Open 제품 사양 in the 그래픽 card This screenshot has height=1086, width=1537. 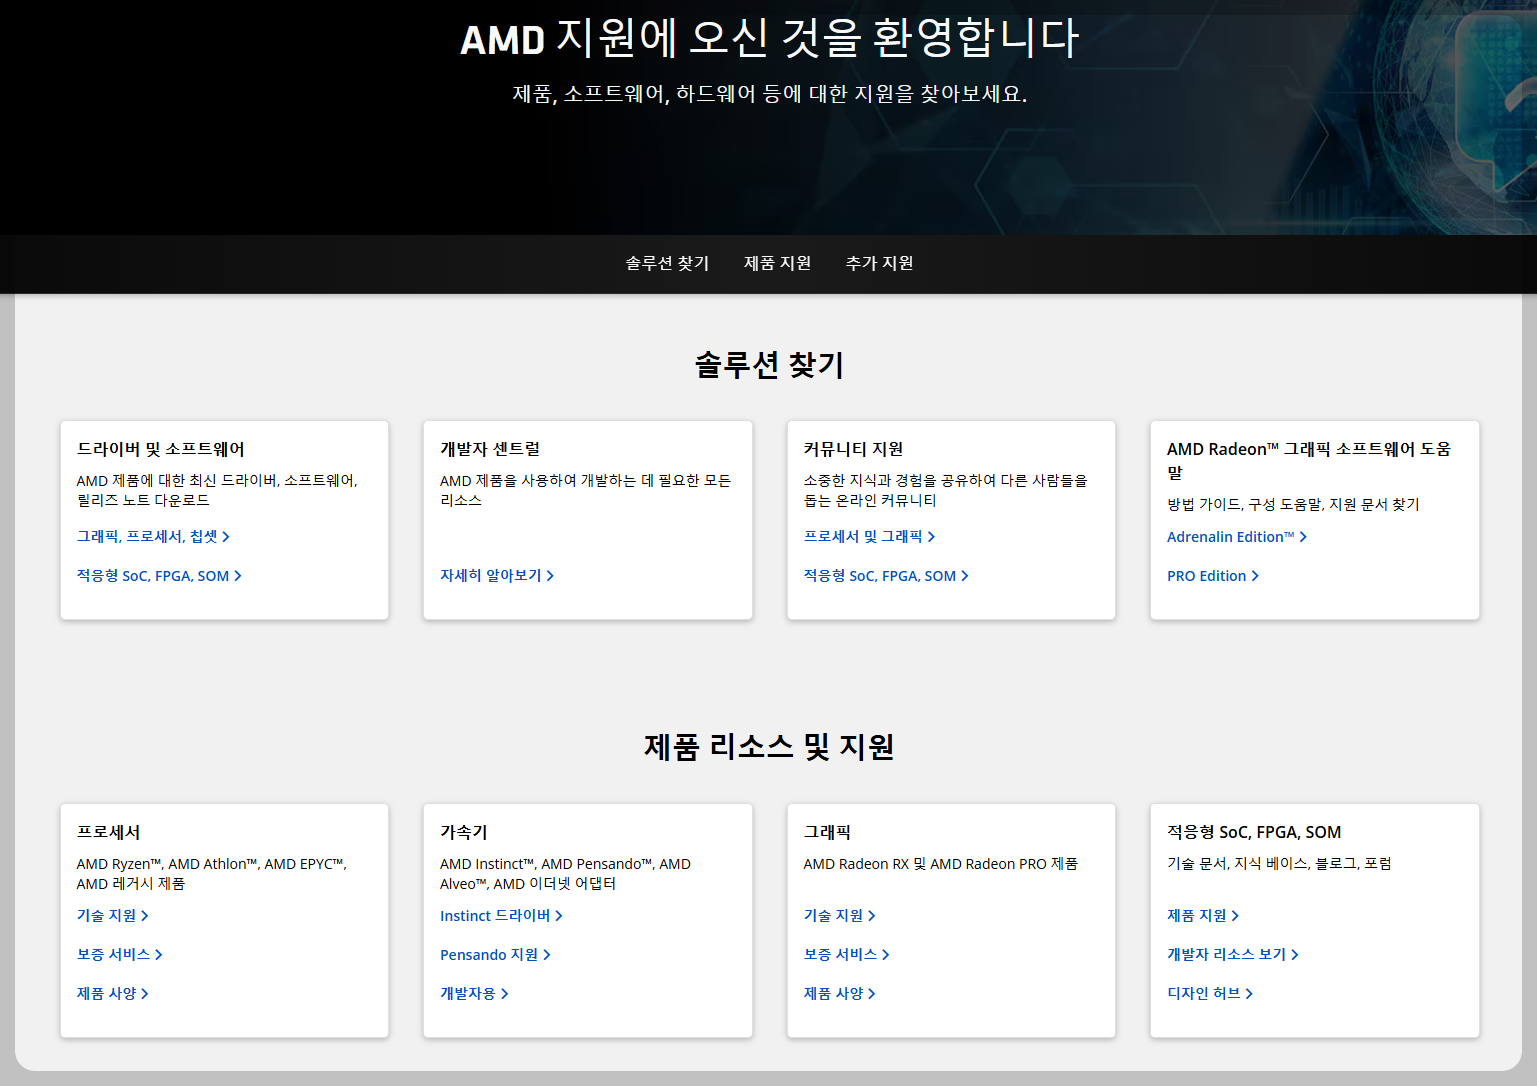click(x=840, y=994)
